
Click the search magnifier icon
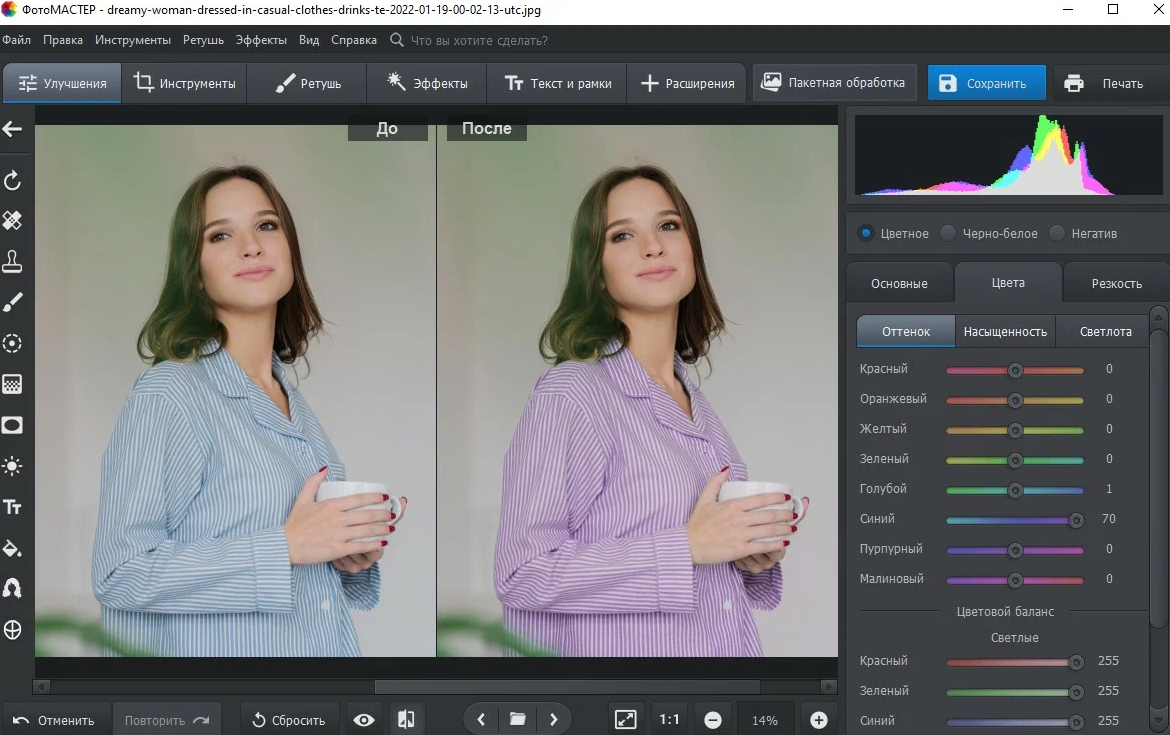[397, 40]
